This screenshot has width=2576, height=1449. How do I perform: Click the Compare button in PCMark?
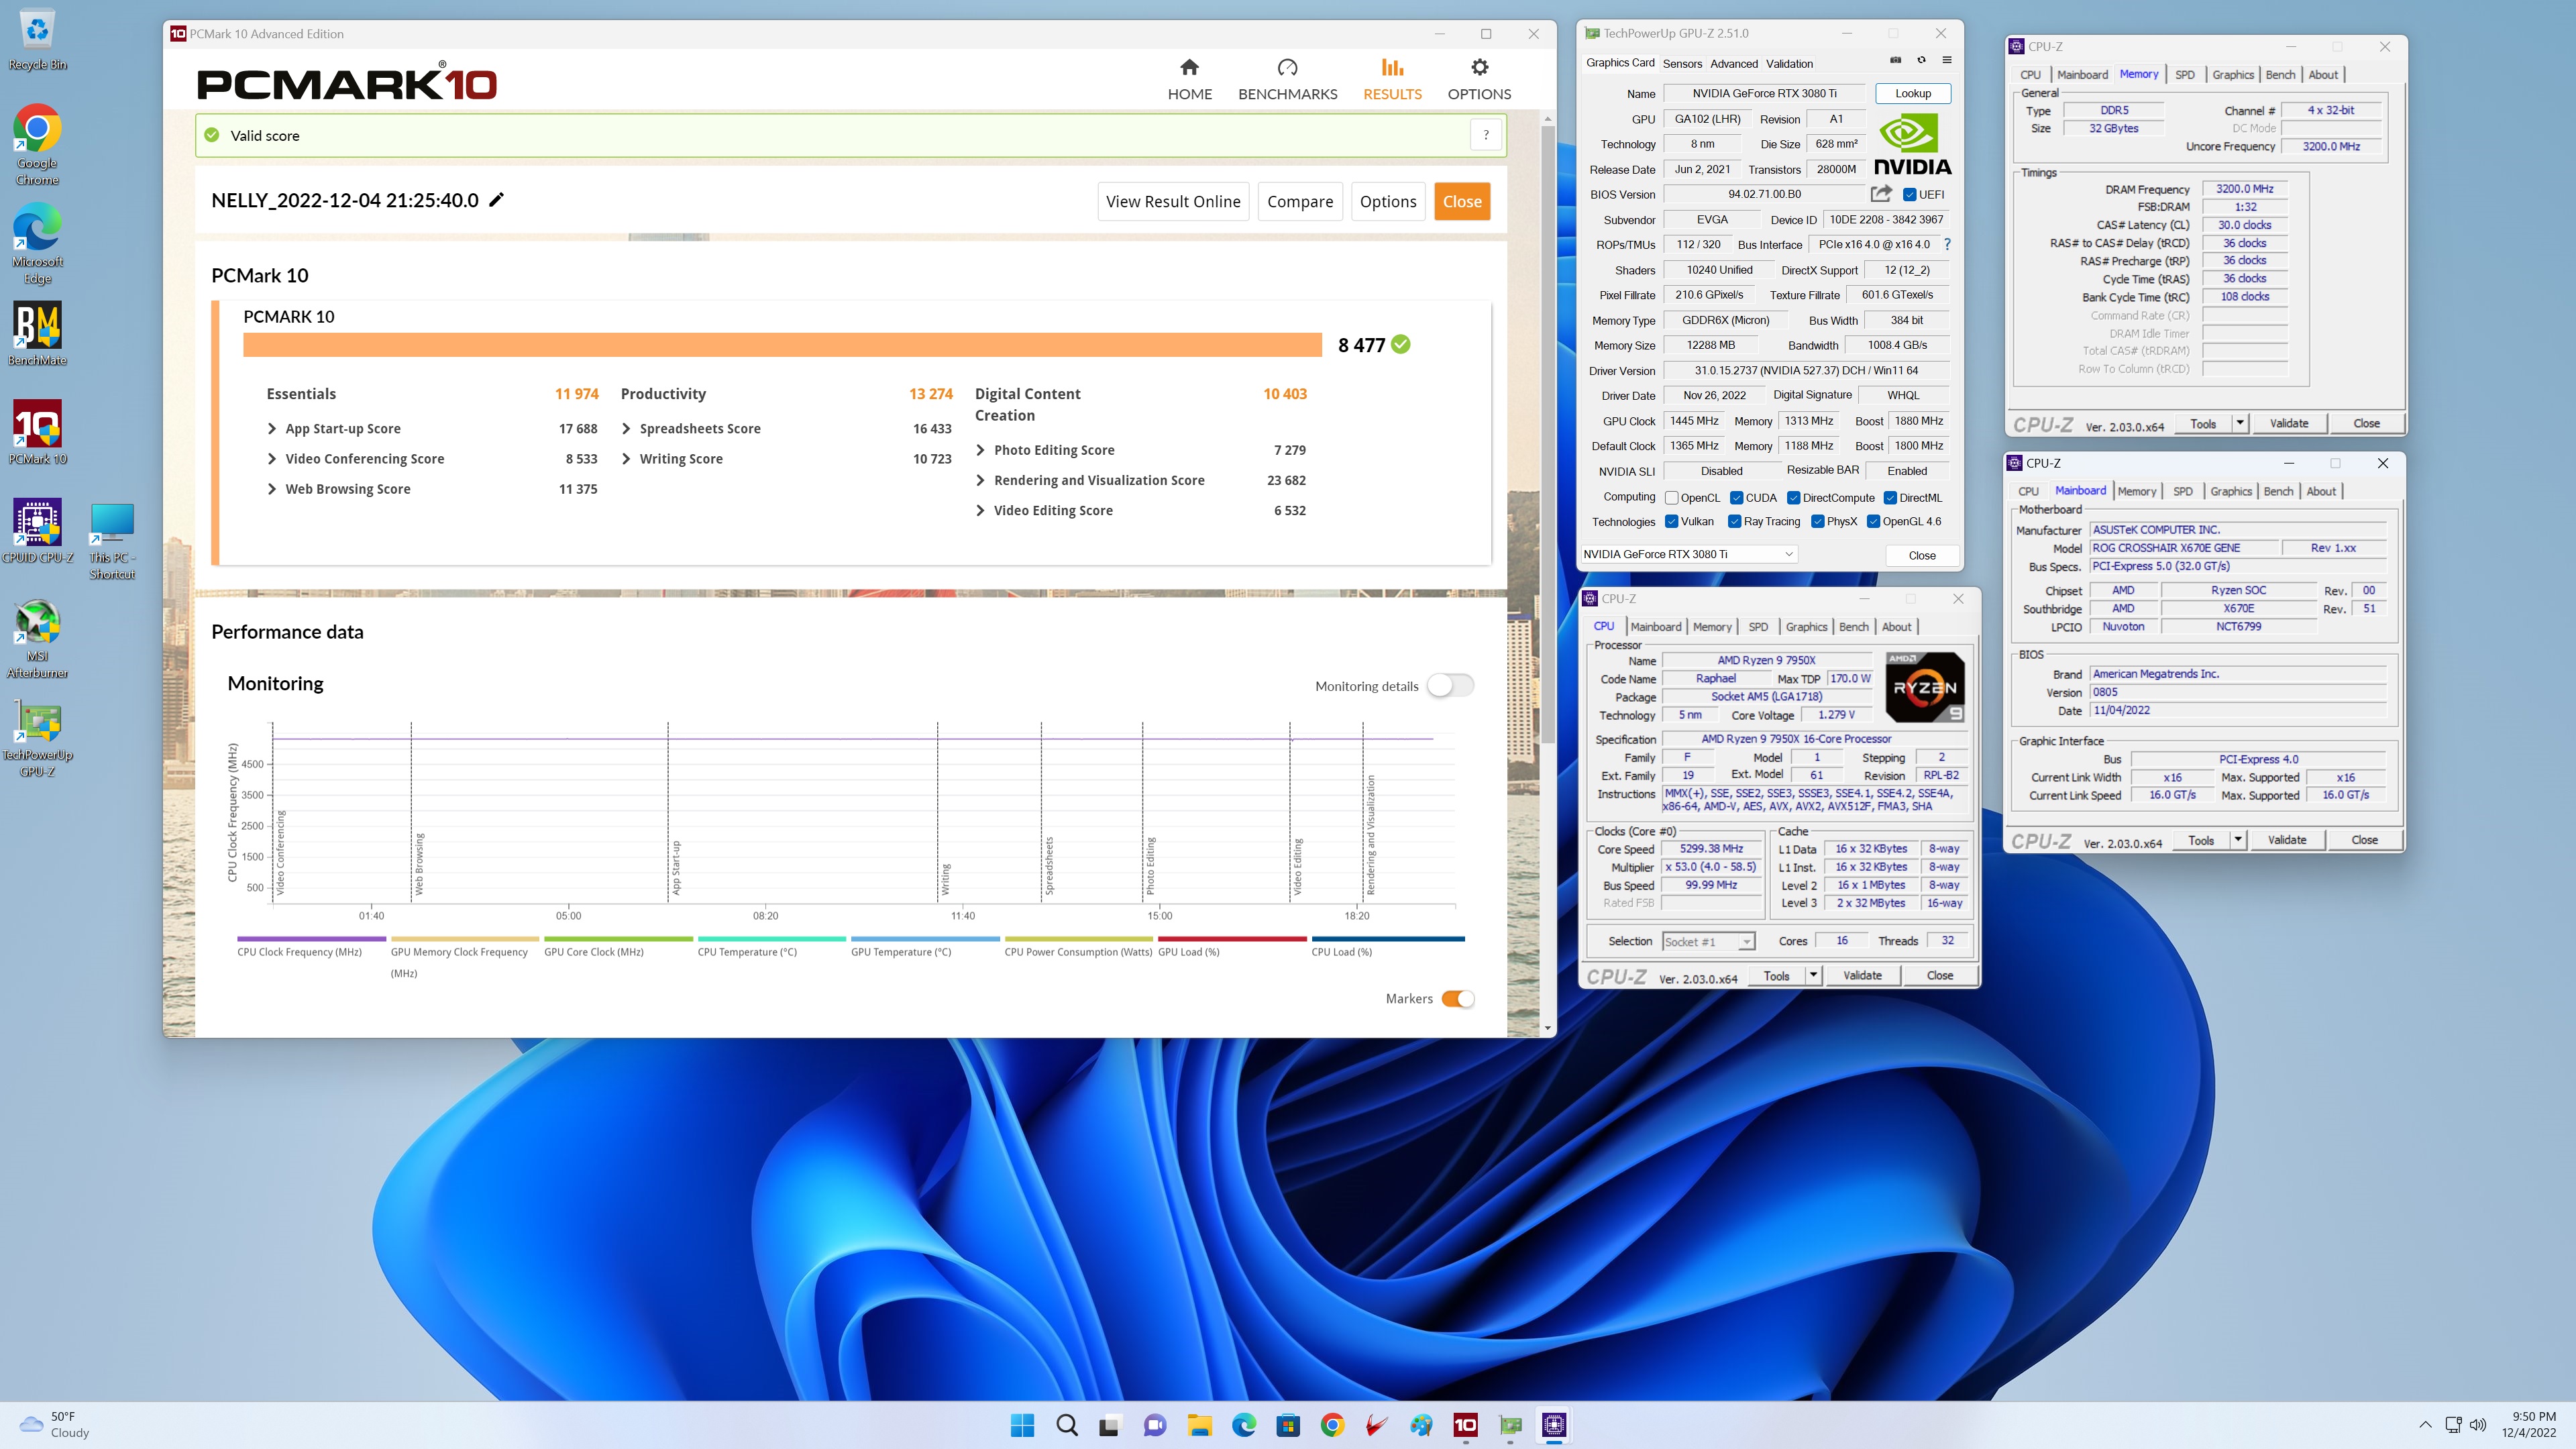click(1300, 201)
